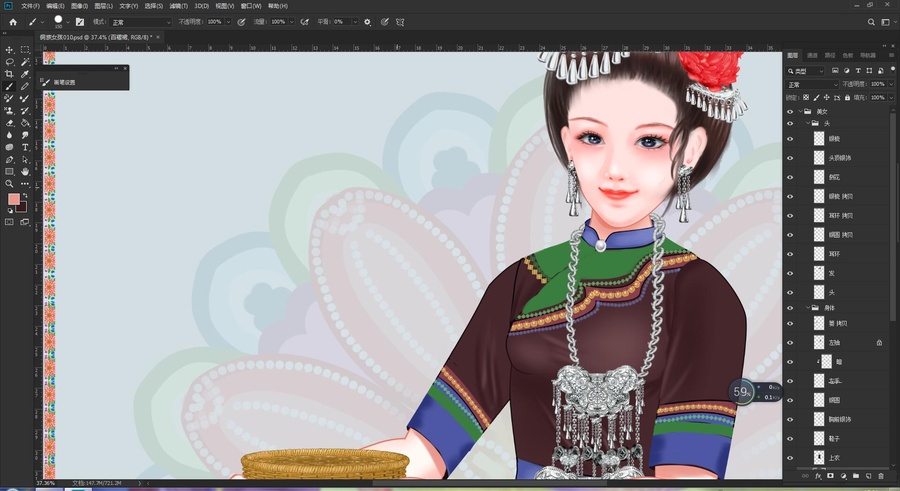Select the Pencil tool beside Brush

point(25,86)
